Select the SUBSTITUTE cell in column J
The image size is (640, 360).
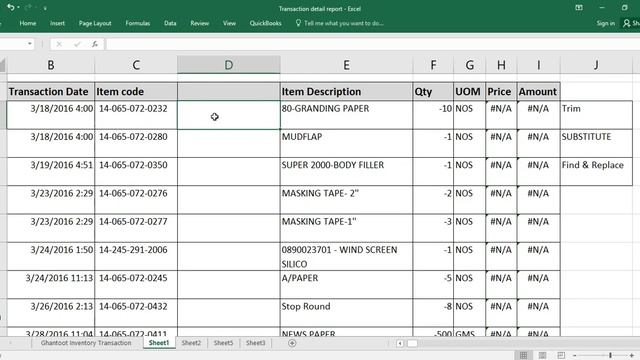click(x=596, y=143)
